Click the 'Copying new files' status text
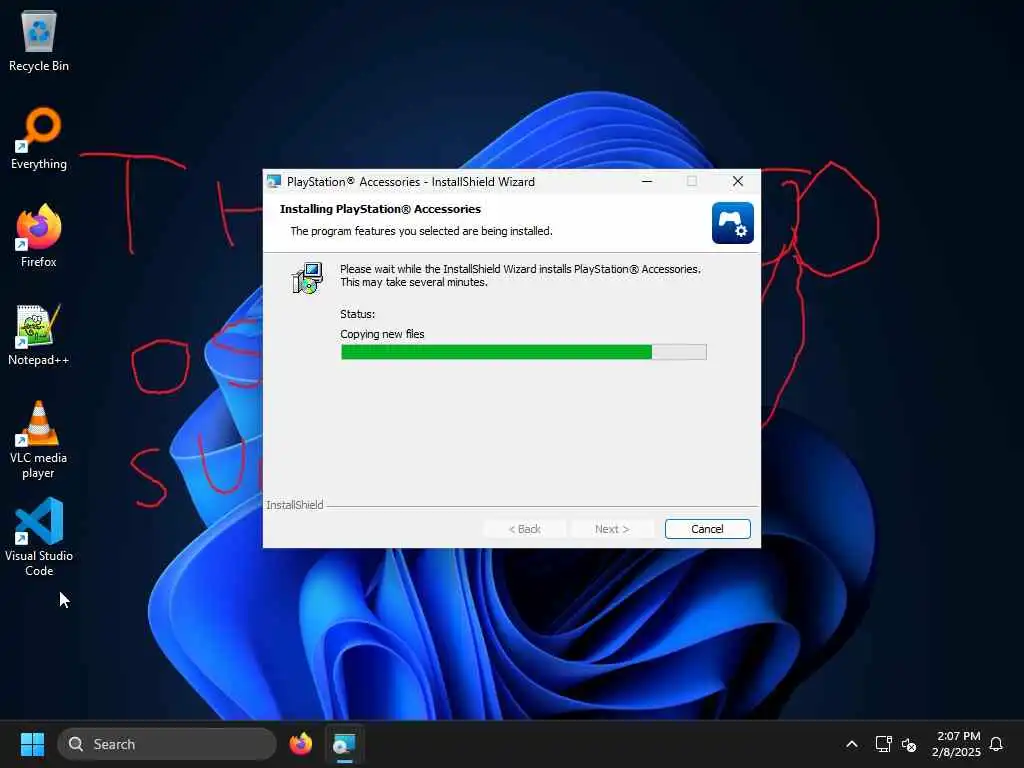The image size is (1024, 768). (x=382, y=334)
